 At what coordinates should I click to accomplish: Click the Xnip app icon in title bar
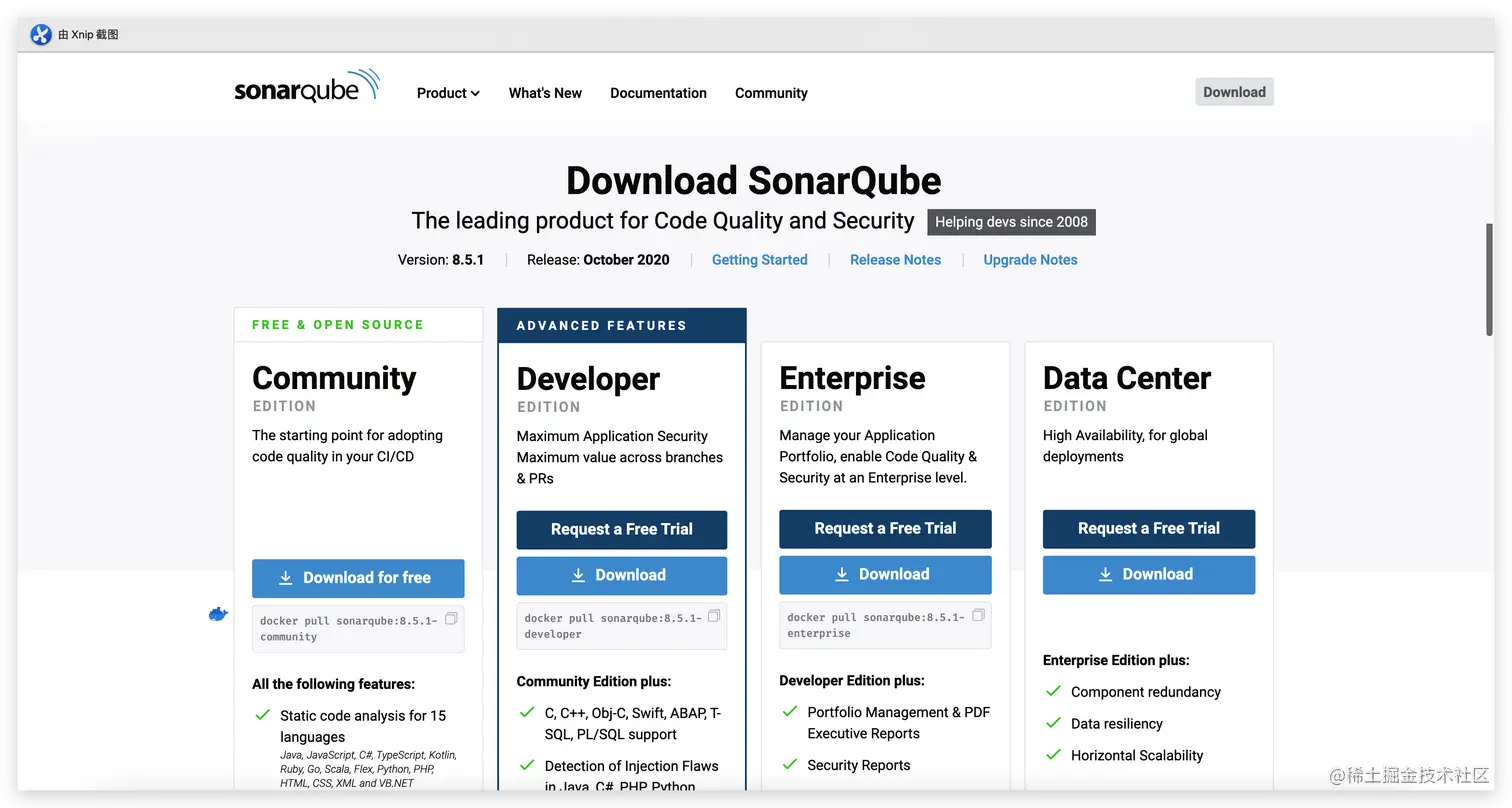click(x=41, y=35)
